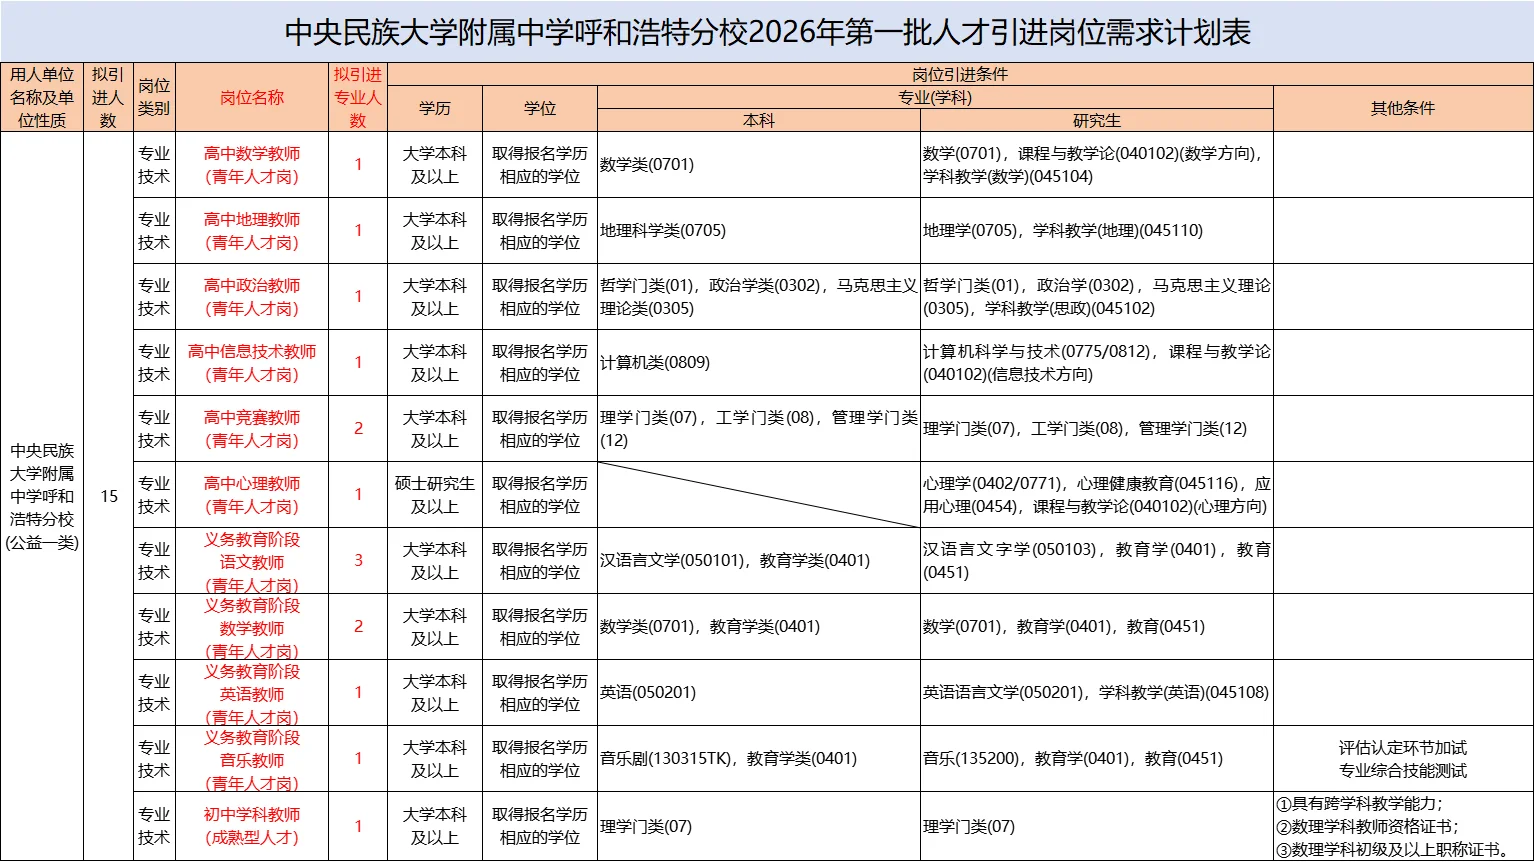This screenshot has width=1534, height=862.
Task: Click the '英语(050201)' undergraduate cell
Action: pos(759,693)
